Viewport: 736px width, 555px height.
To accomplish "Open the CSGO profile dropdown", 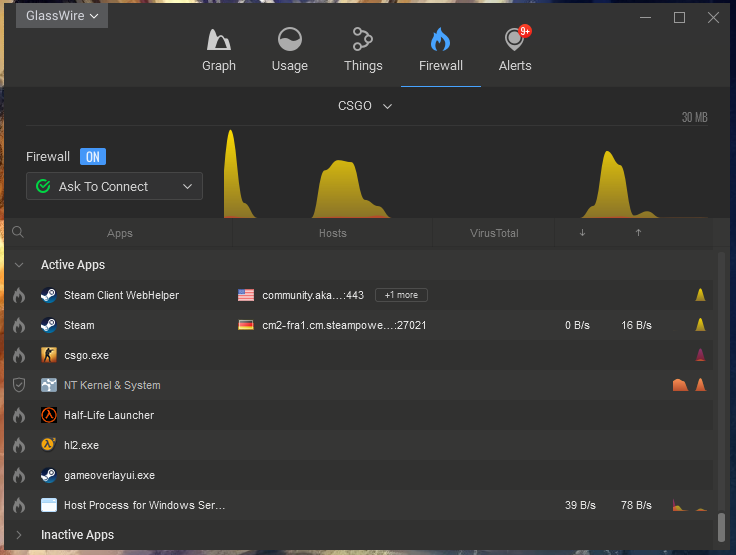I will tap(365, 106).
